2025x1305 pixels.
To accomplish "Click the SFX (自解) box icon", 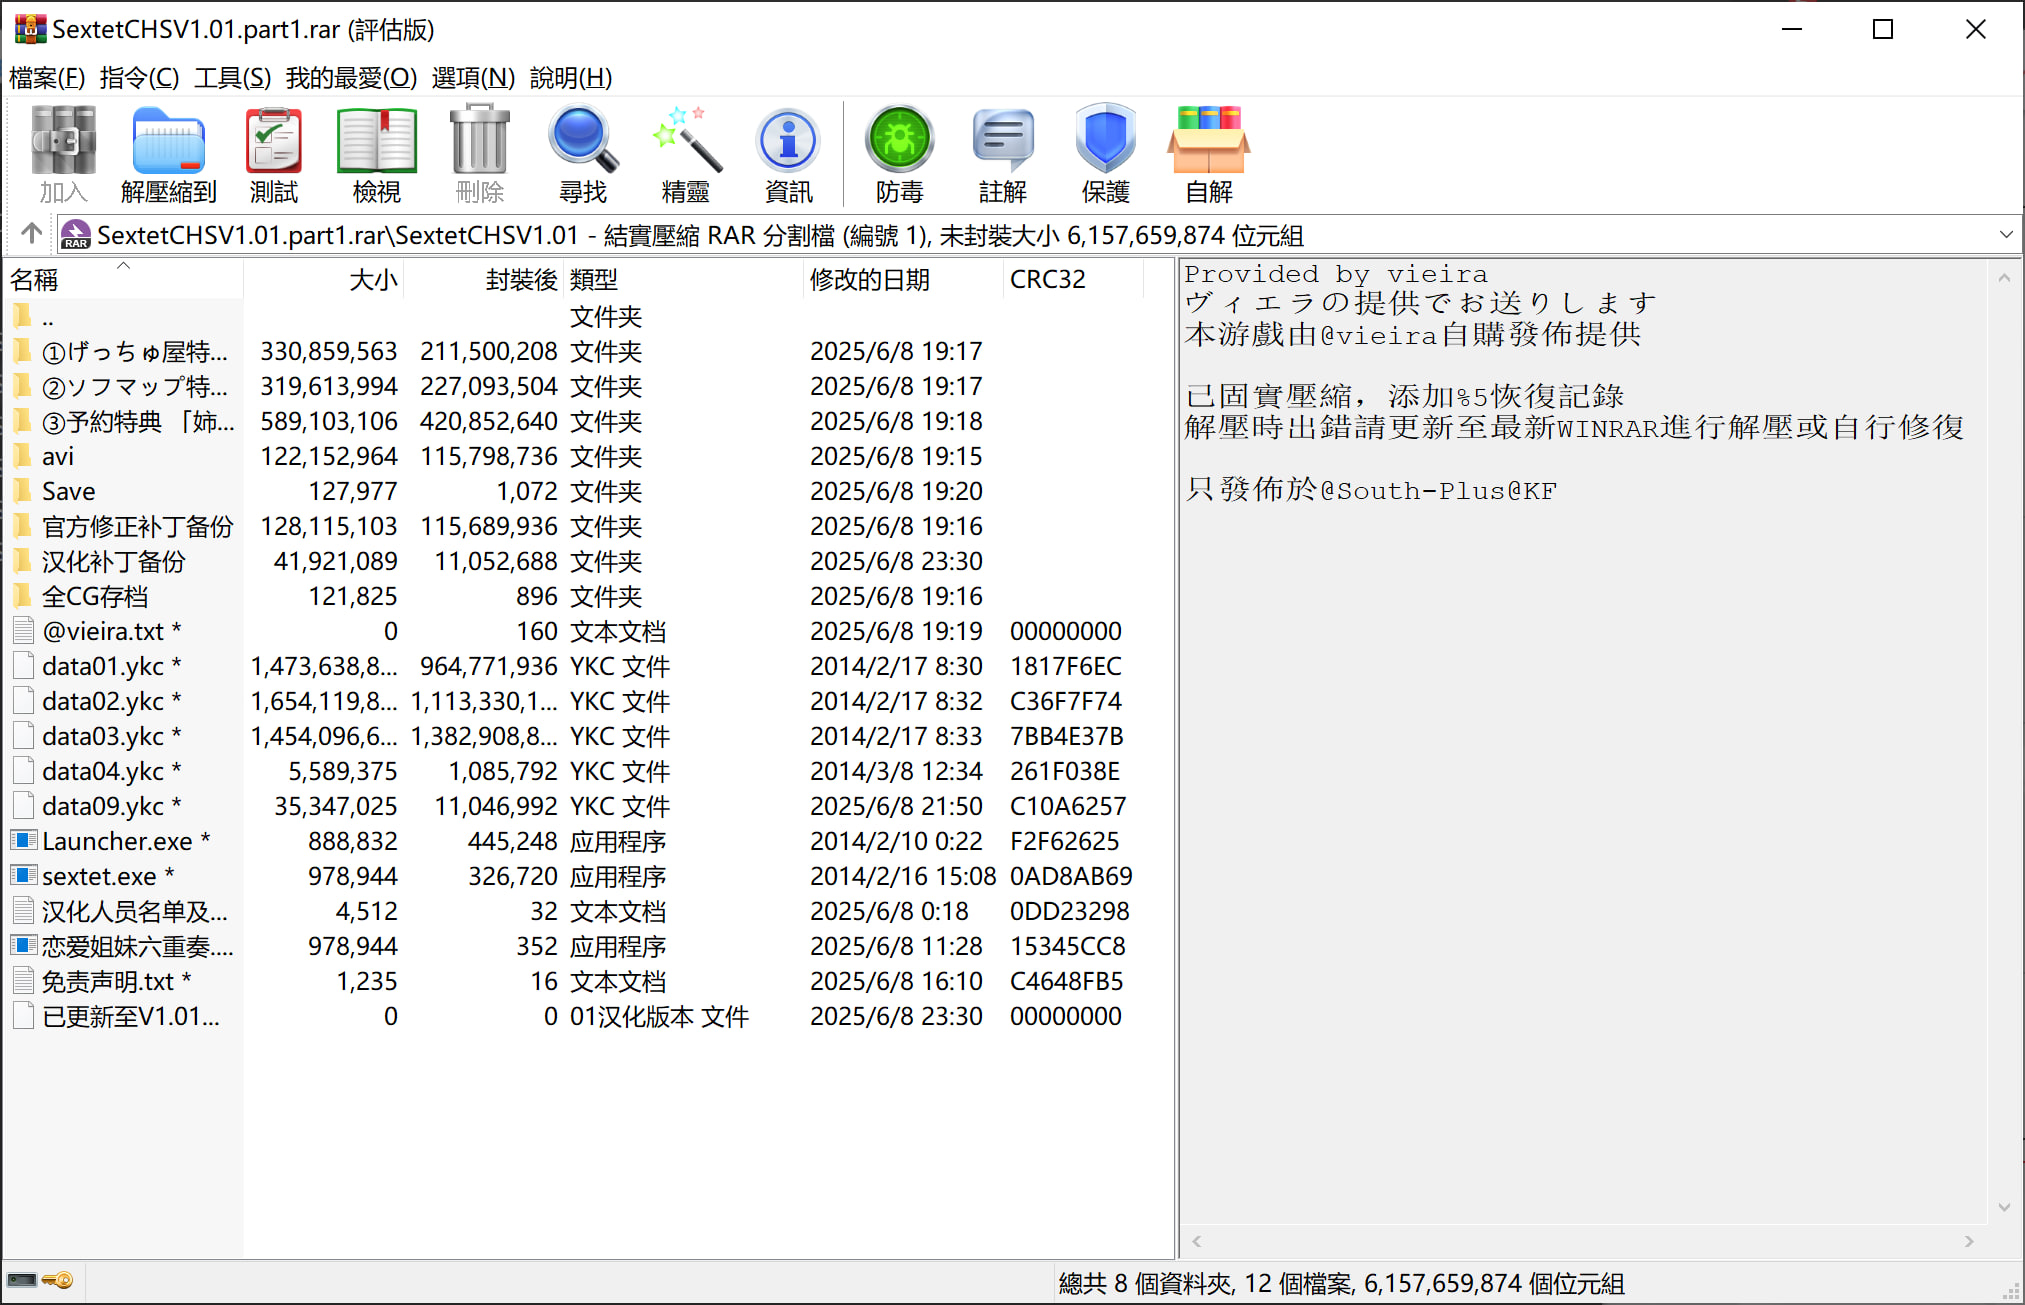I will click(1208, 153).
